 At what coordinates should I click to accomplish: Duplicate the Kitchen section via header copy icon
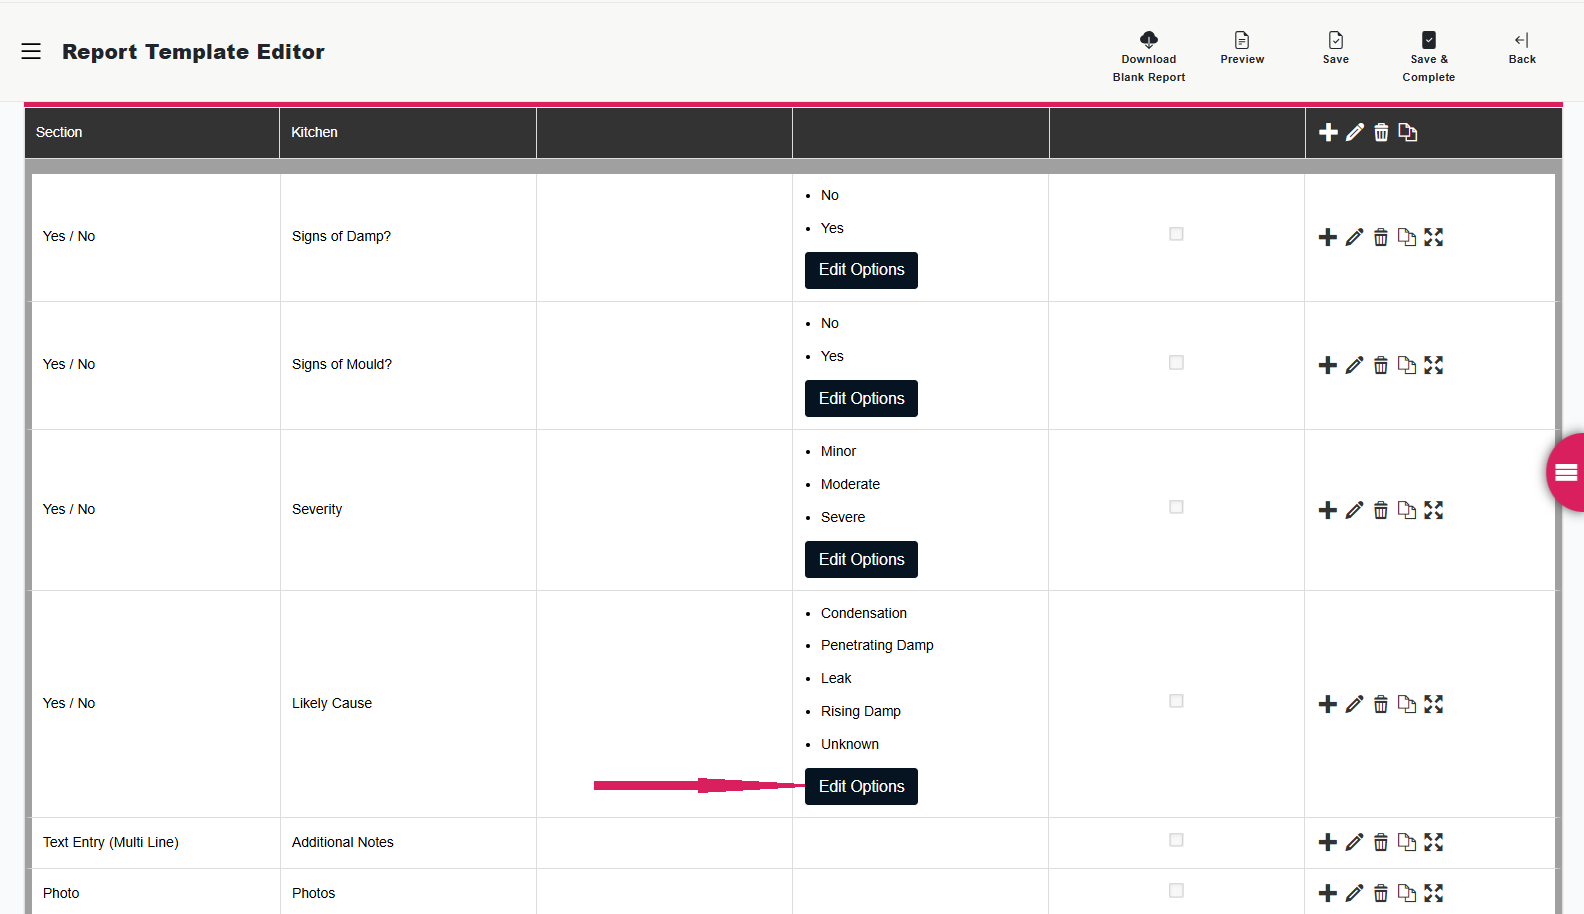pyautogui.click(x=1408, y=132)
